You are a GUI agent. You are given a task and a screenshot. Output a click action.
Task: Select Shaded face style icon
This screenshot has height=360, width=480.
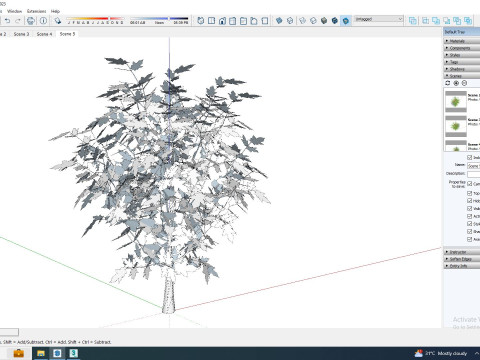point(324,21)
